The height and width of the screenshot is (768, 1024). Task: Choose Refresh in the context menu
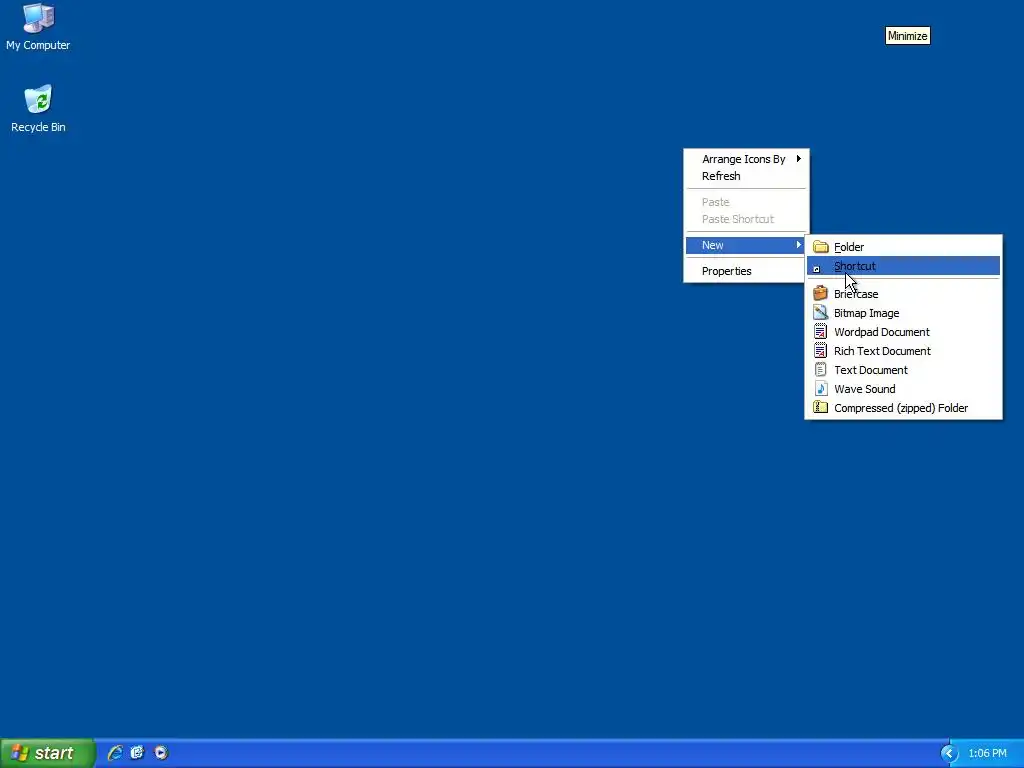[x=746, y=176]
